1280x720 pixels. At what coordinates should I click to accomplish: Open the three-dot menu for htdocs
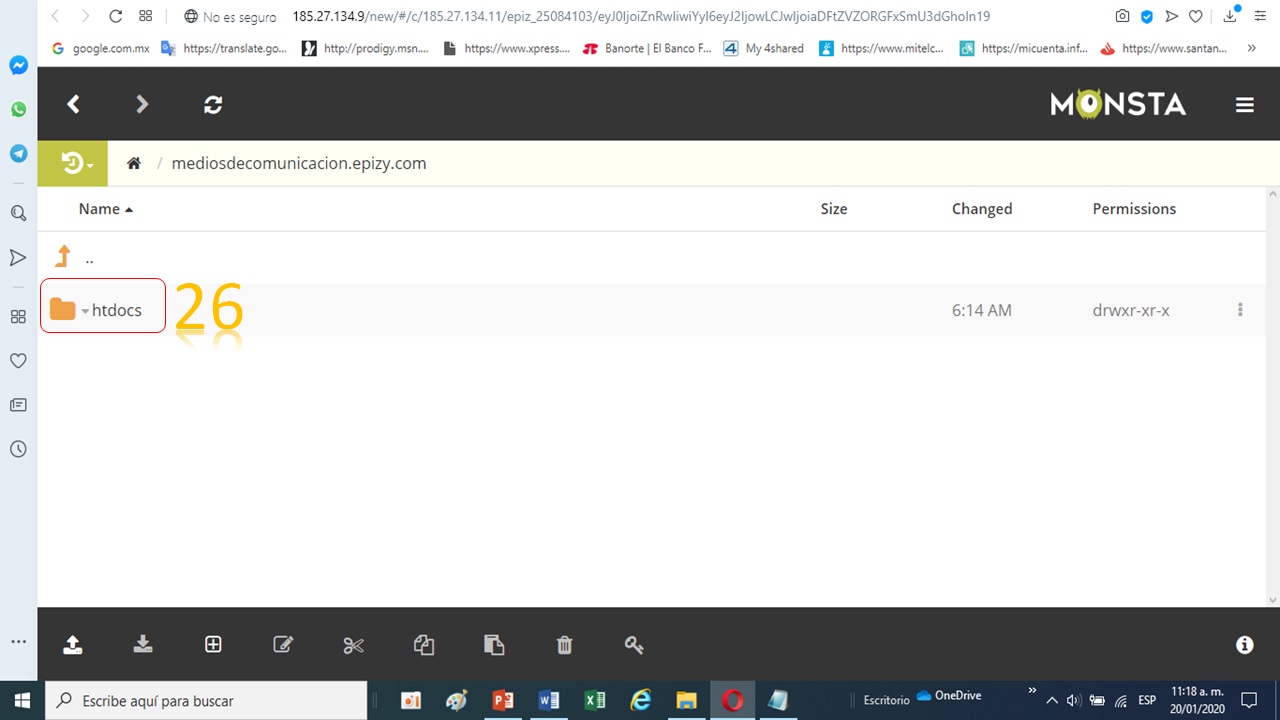click(x=1240, y=310)
